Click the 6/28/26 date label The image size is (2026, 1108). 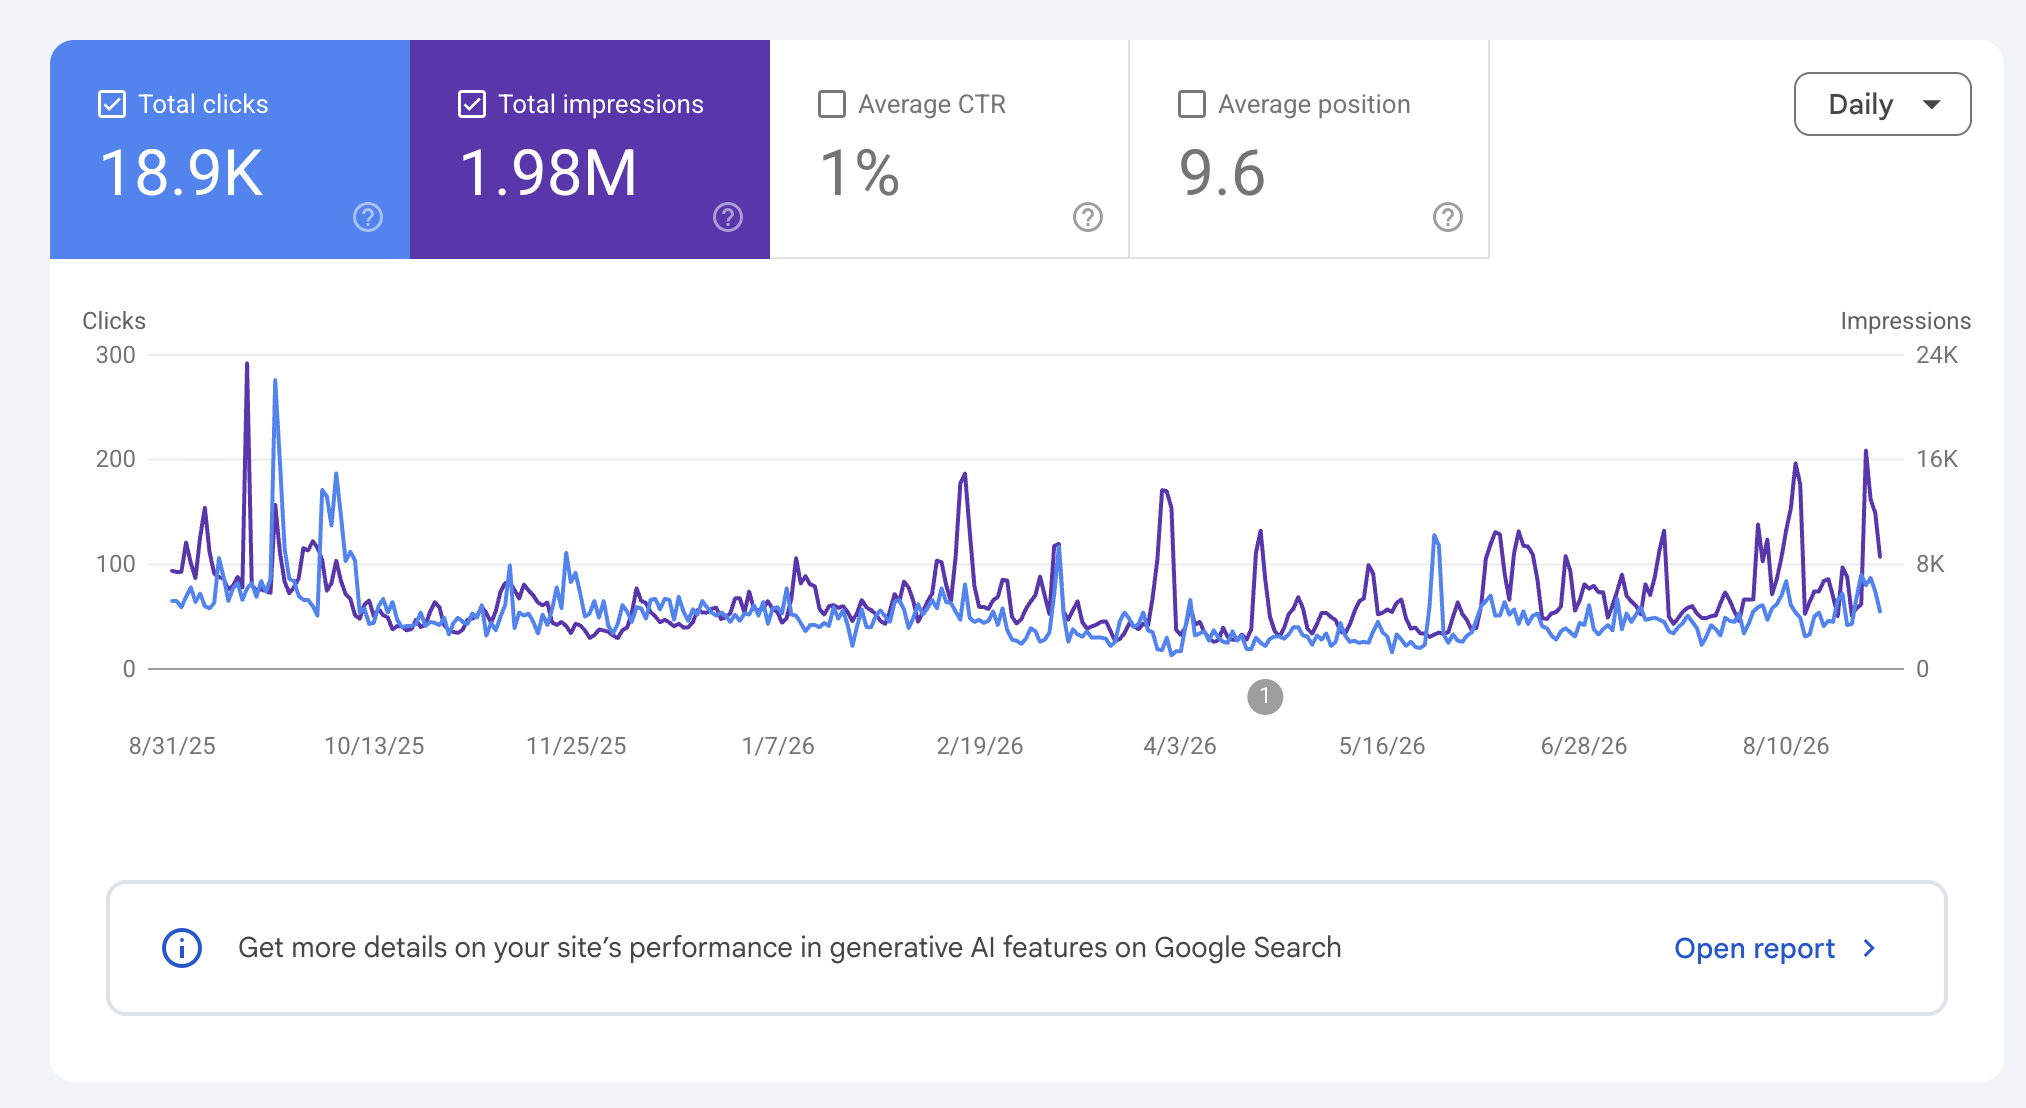click(x=1584, y=746)
